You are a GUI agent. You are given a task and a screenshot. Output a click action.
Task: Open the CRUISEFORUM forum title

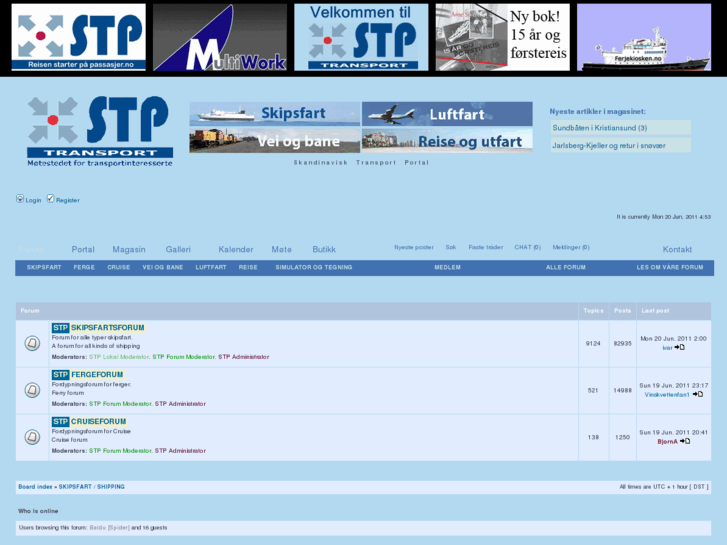click(x=98, y=421)
